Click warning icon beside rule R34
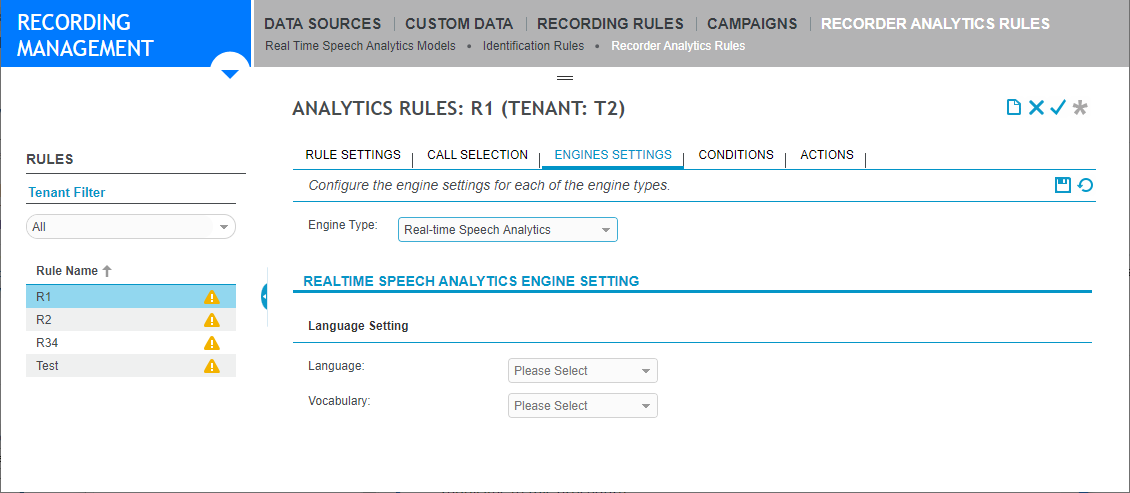This screenshot has height=493, width=1130. (211, 342)
